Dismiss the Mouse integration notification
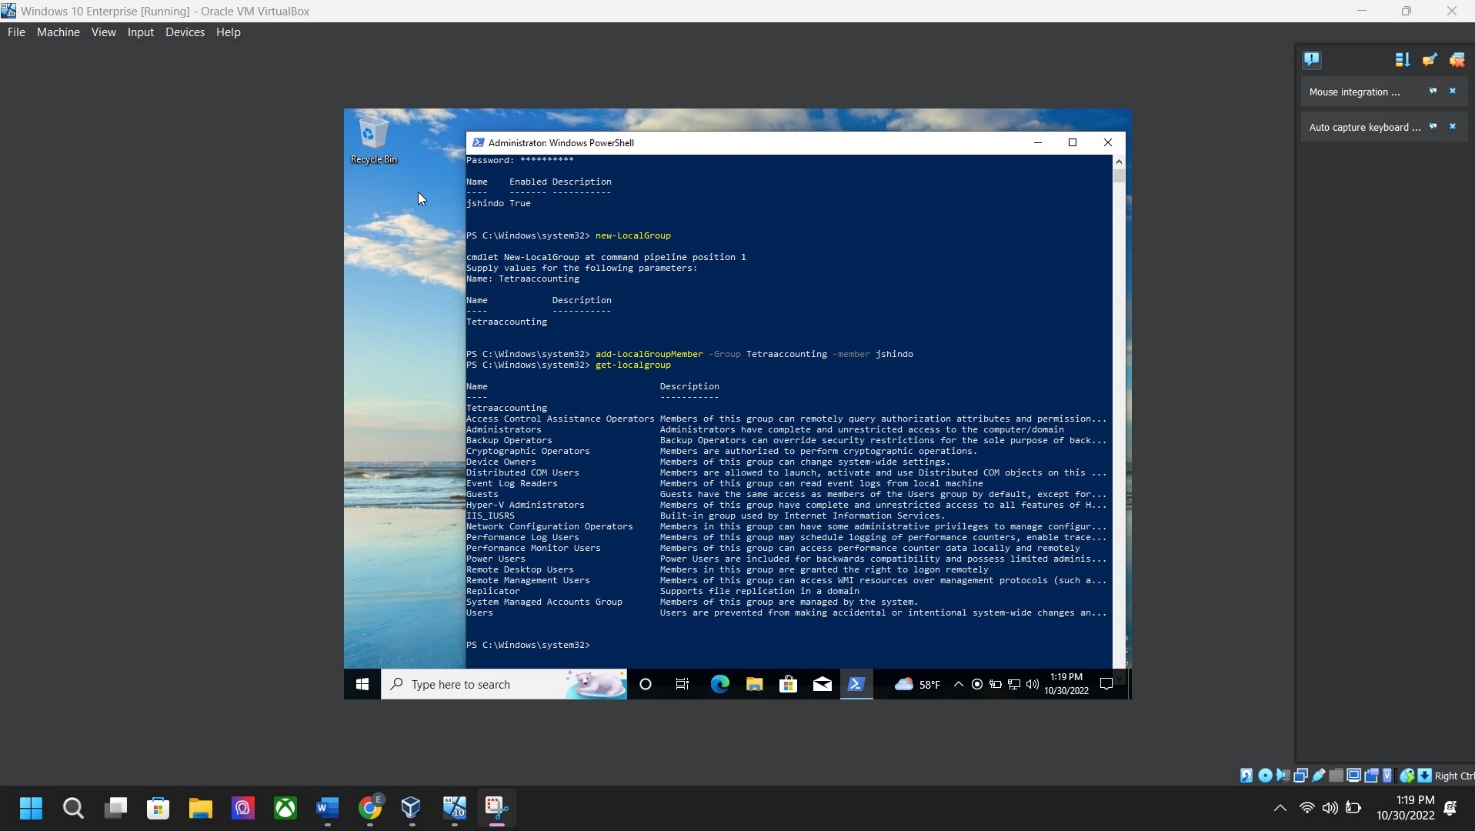 point(1453,91)
